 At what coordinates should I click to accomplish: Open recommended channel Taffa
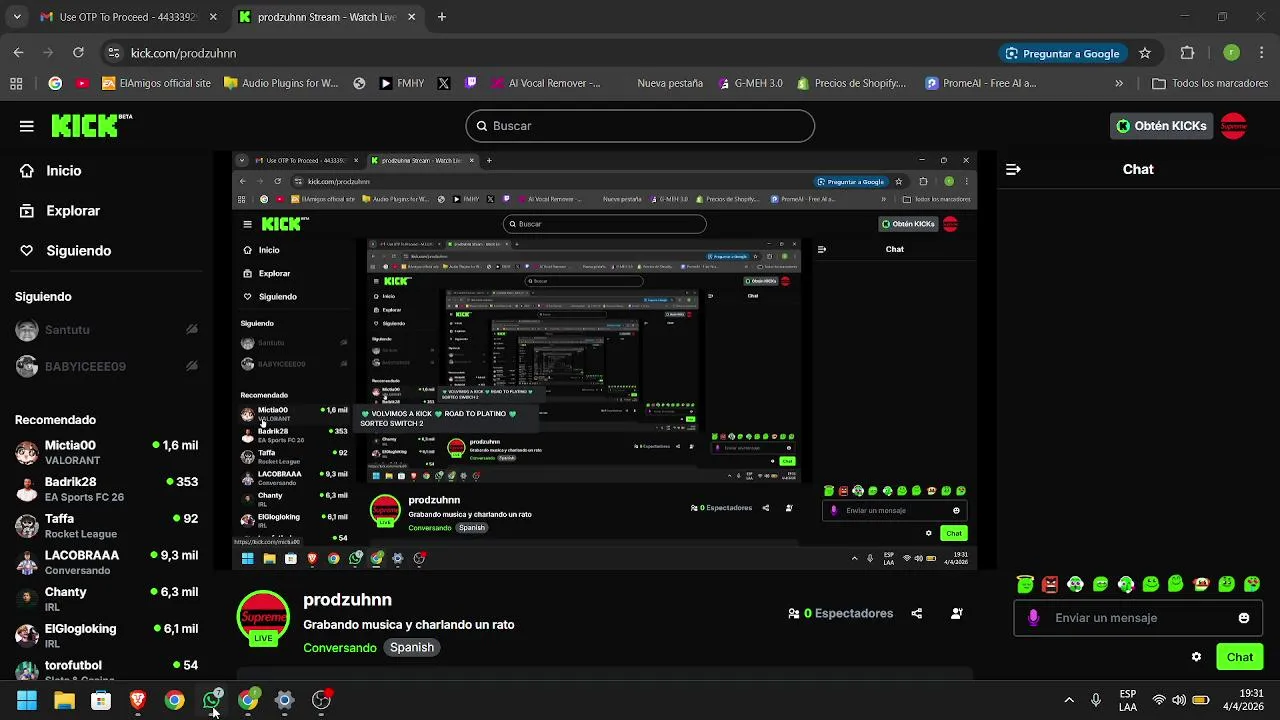point(106,526)
